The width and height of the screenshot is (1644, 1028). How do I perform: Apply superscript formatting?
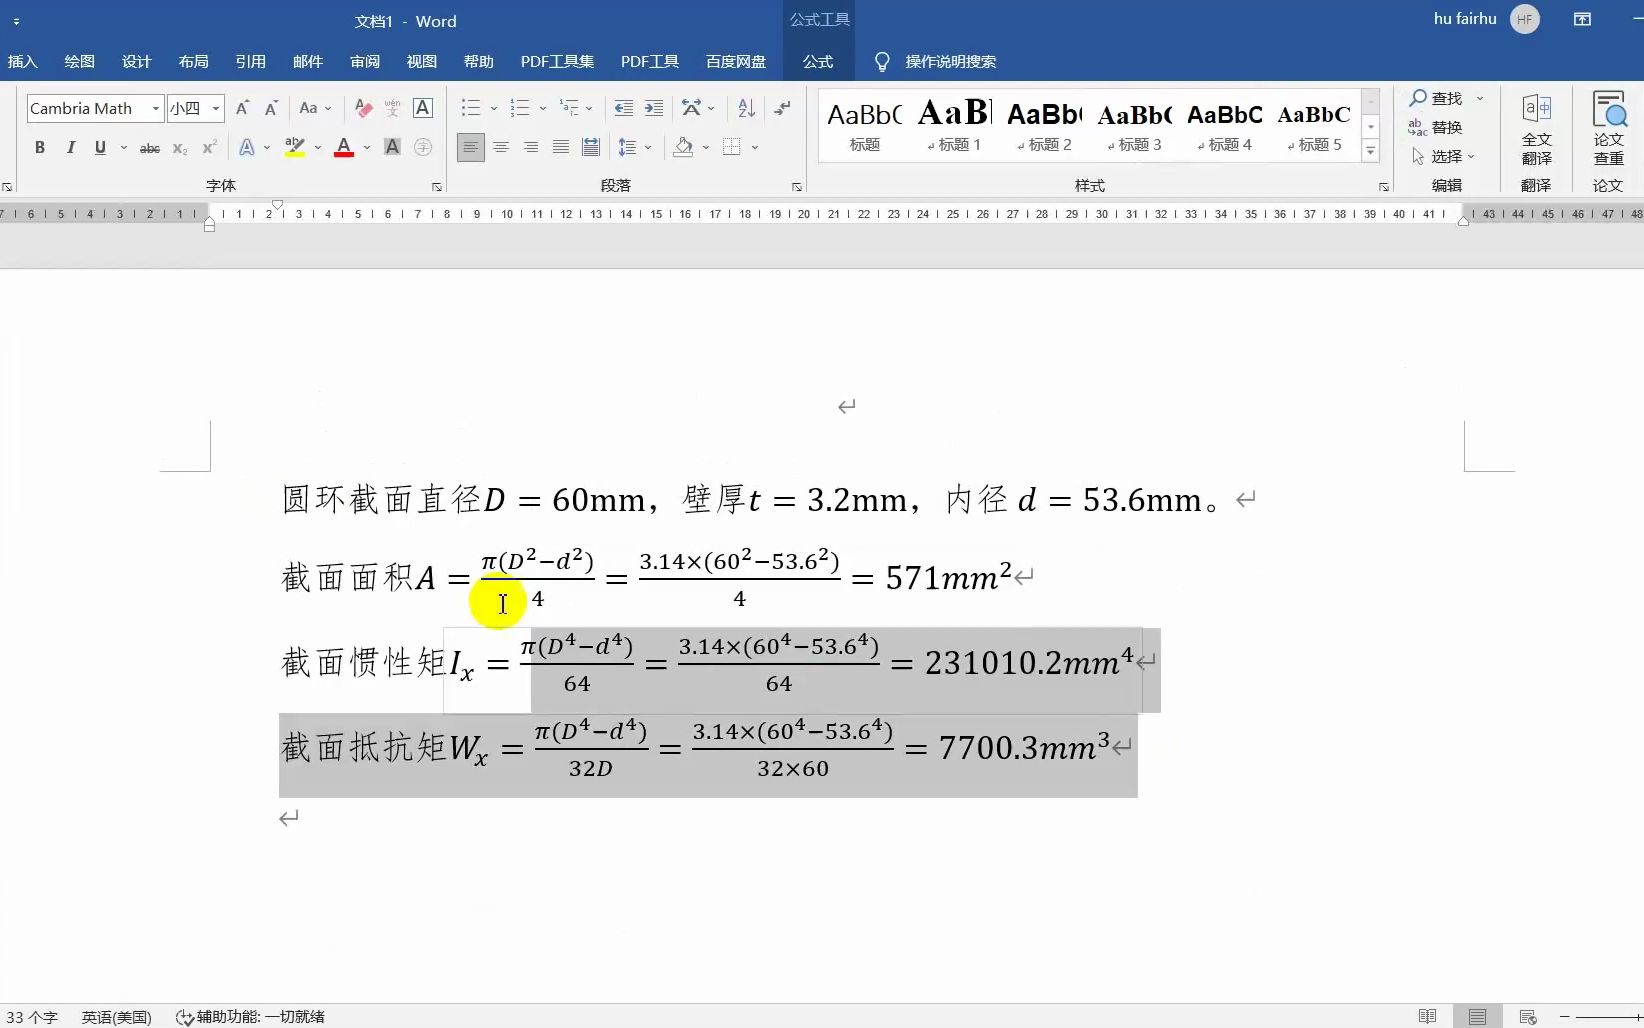[x=209, y=148]
